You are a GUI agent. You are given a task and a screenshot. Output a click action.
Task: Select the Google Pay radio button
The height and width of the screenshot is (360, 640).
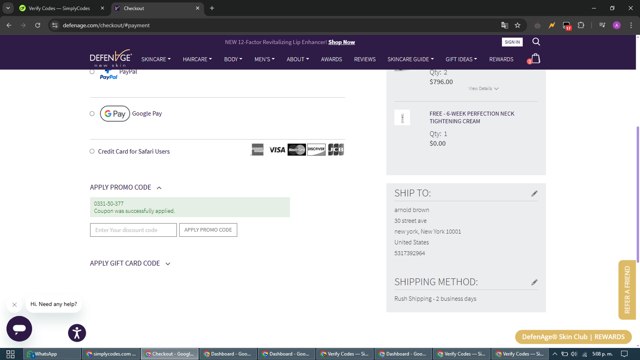pyautogui.click(x=92, y=113)
